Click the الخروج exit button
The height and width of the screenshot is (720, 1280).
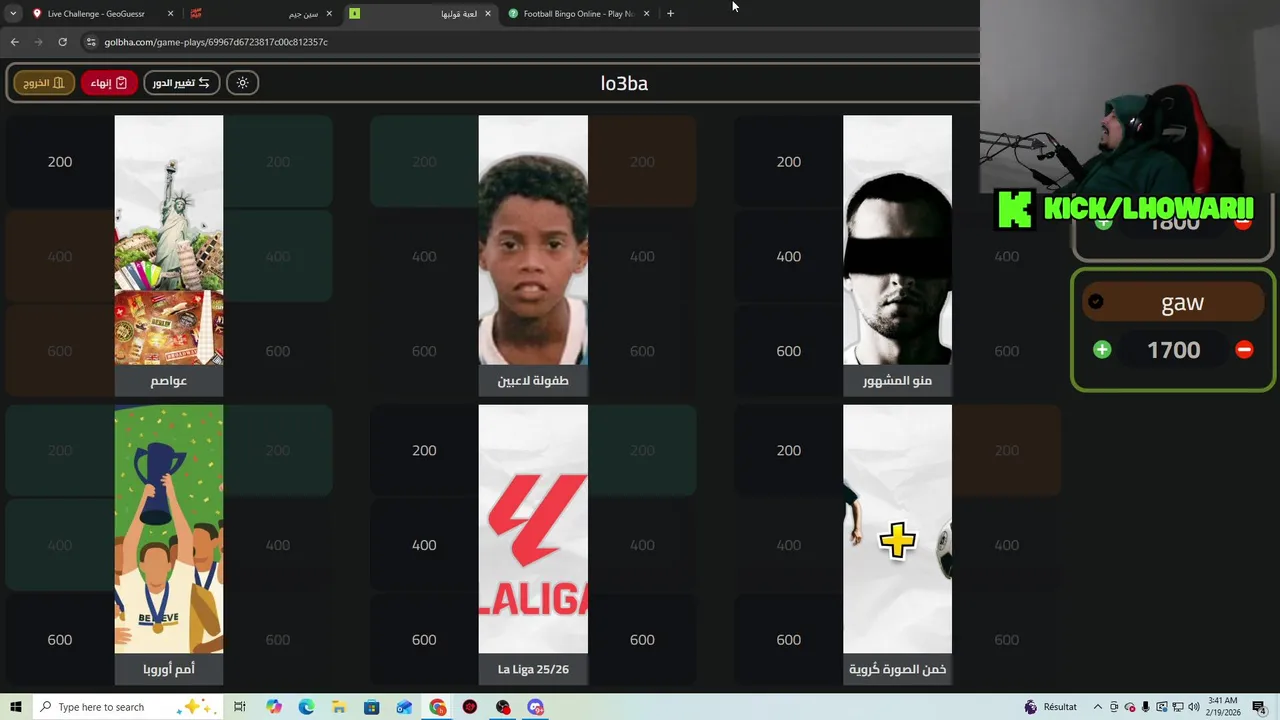pos(44,83)
